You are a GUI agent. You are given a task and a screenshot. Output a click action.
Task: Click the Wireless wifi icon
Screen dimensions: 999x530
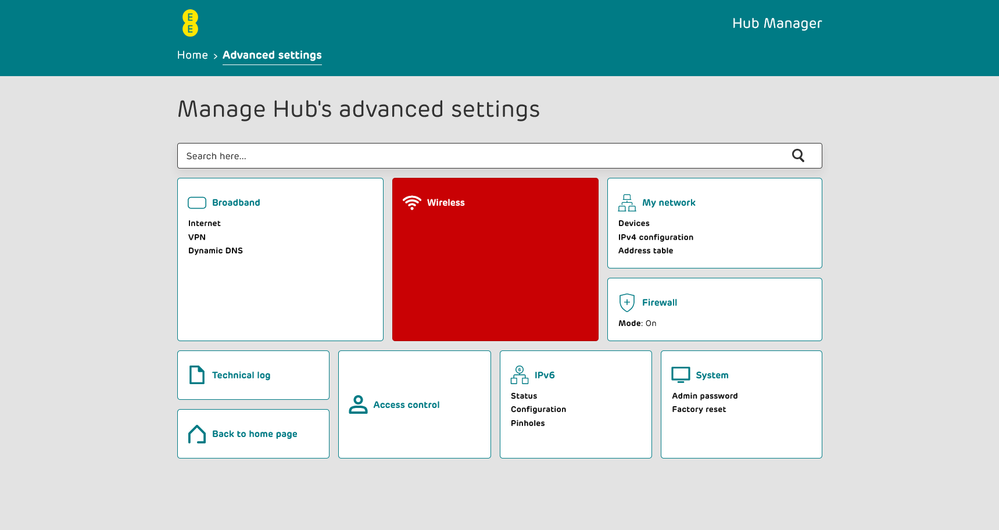coord(412,203)
